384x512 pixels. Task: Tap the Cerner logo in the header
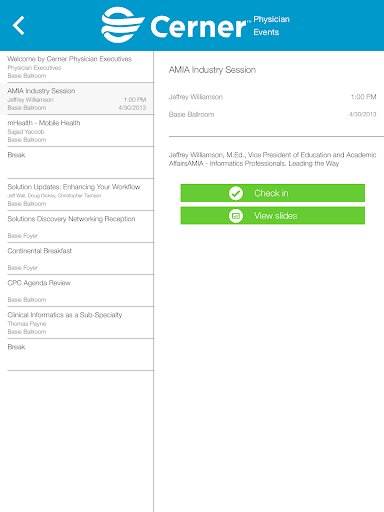pos(176,25)
